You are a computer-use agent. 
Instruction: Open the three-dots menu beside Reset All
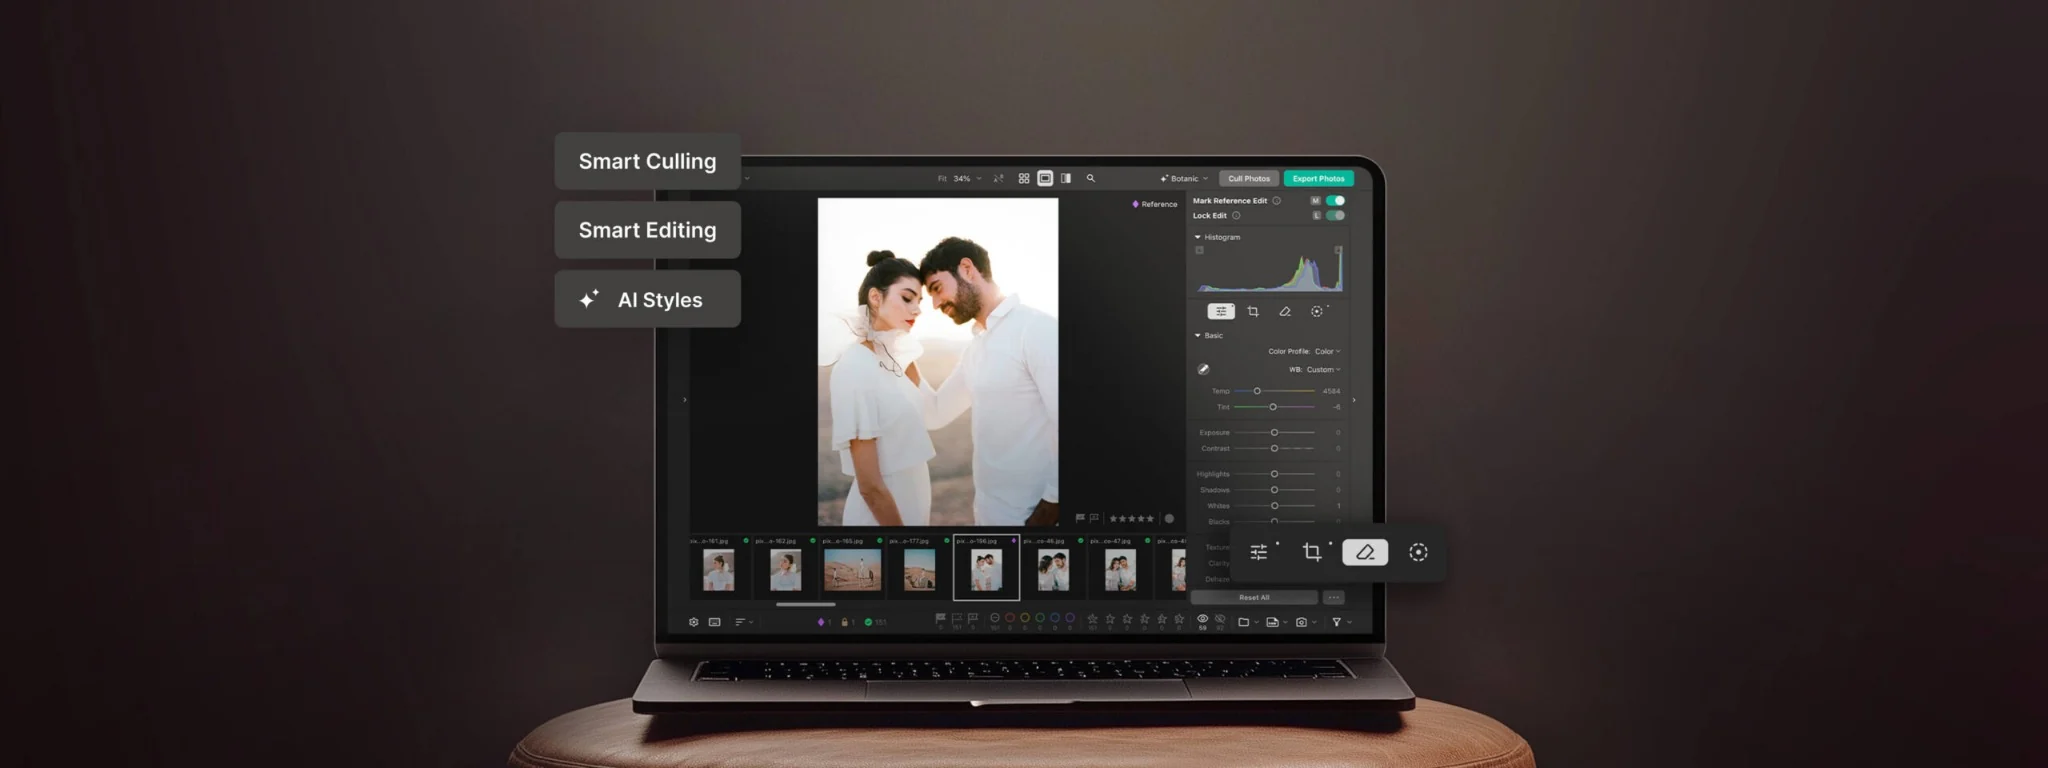tap(1334, 598)
